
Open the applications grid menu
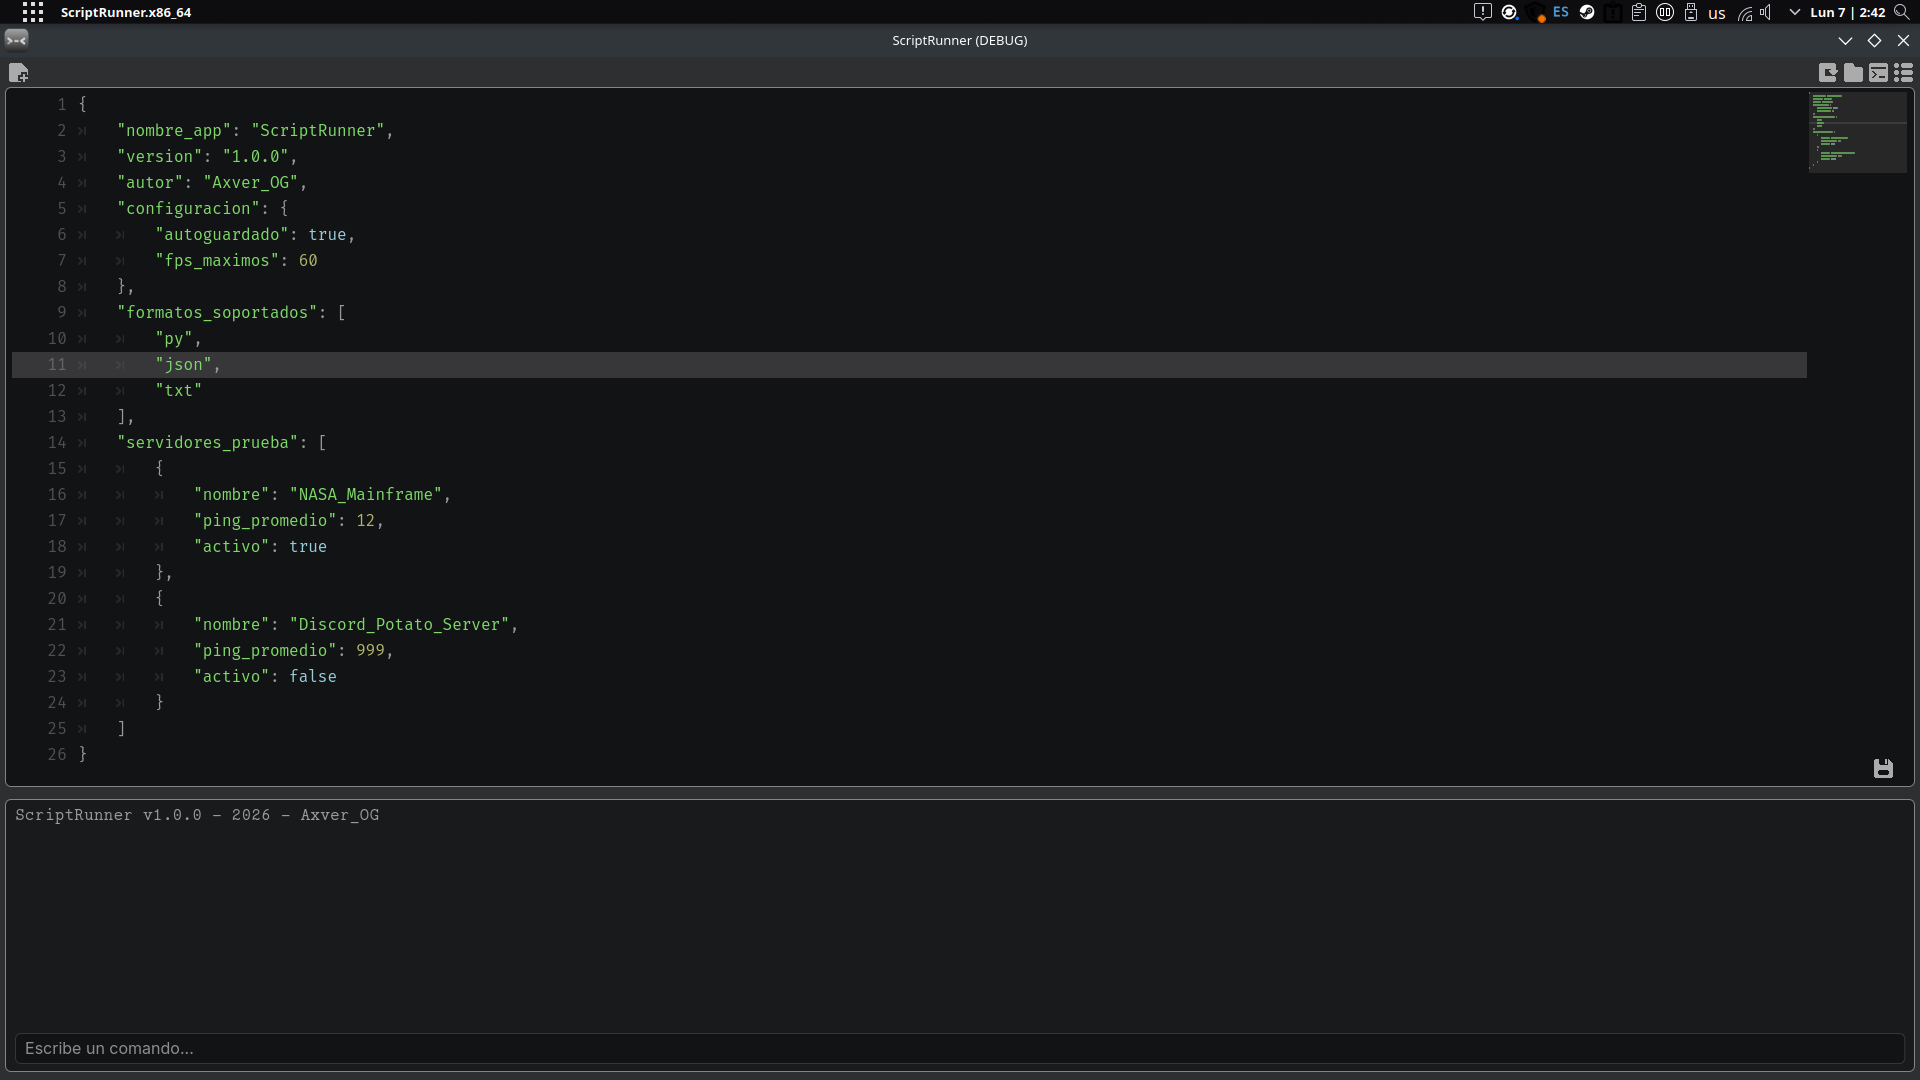(33, 12)
